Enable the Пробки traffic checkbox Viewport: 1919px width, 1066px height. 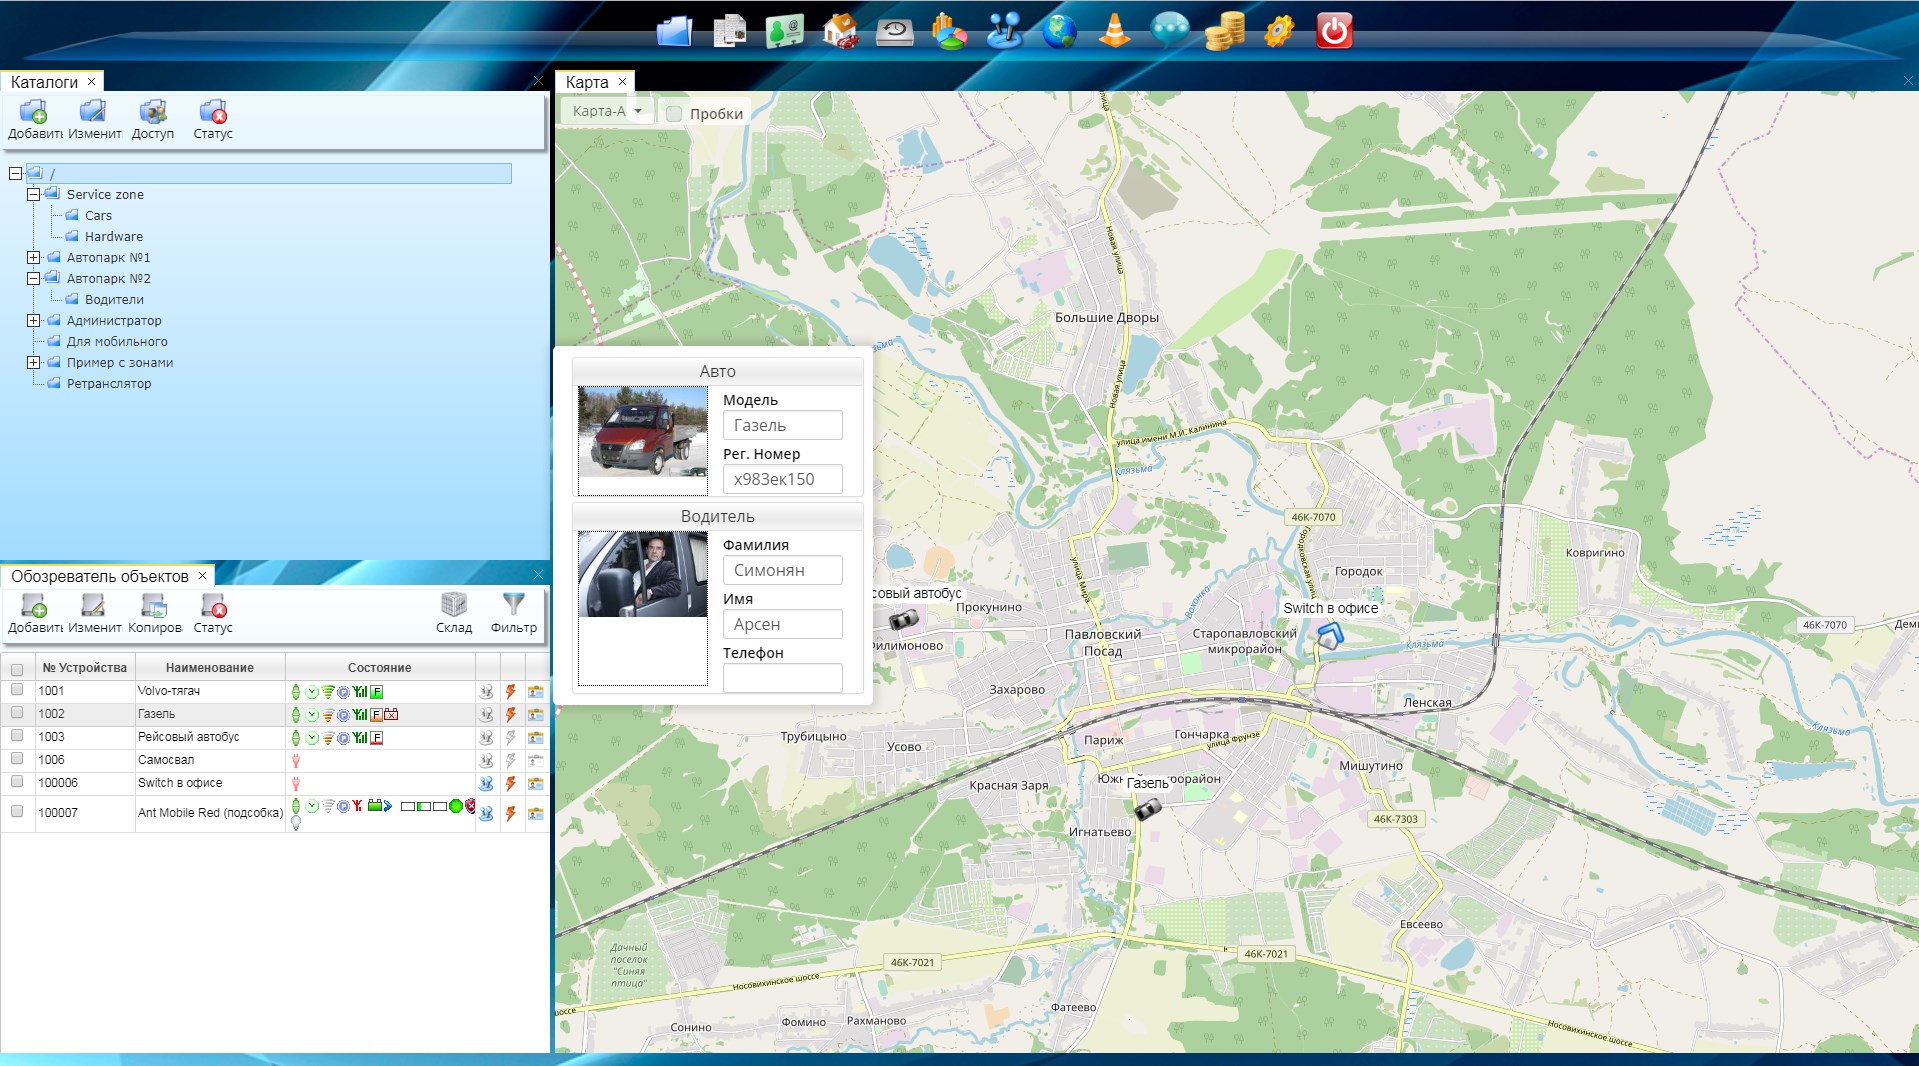(x=674, y=114)
